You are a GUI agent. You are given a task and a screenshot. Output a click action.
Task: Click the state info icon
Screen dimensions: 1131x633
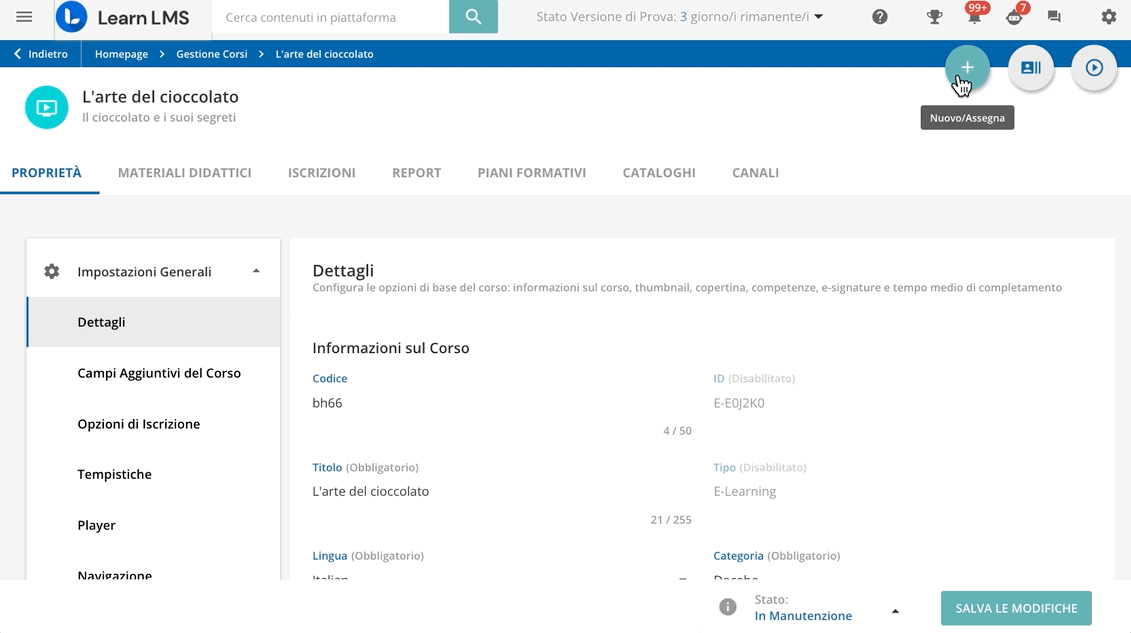tap(728, 607)
